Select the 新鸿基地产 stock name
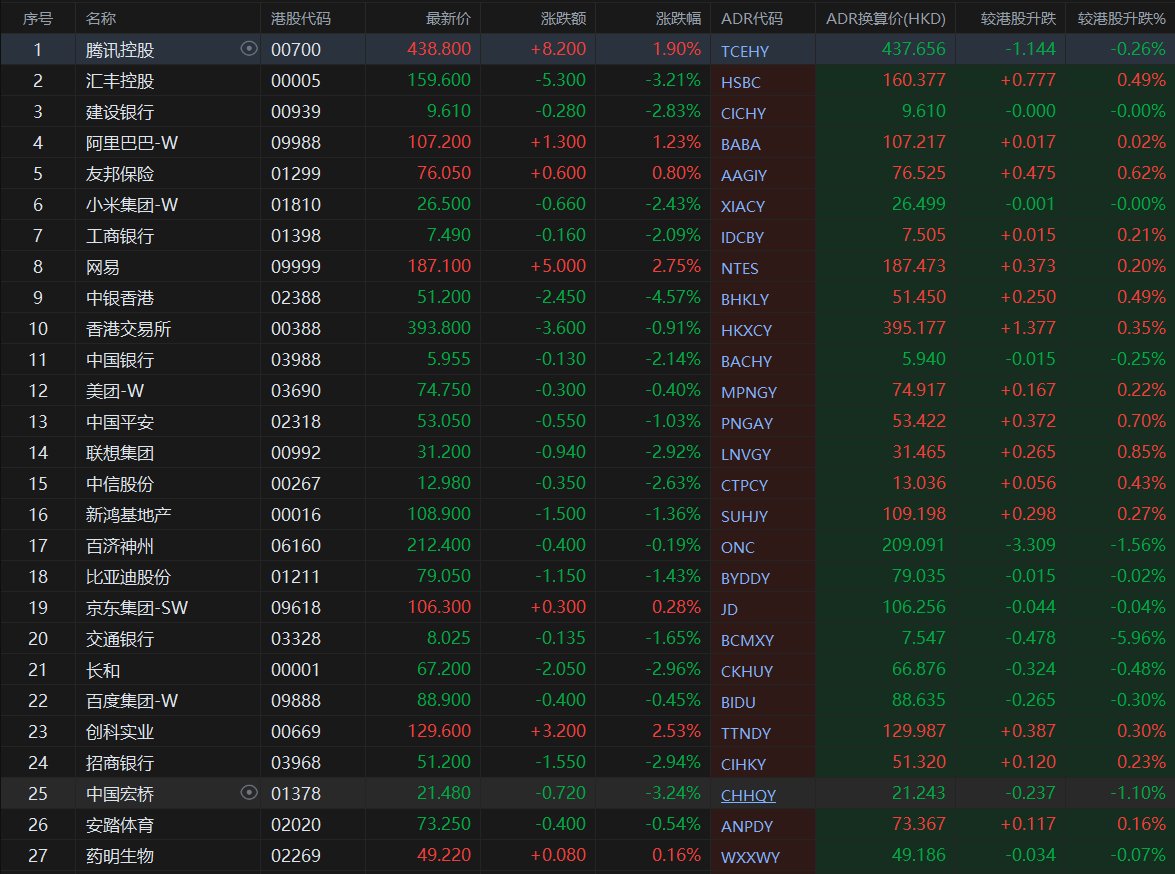 point(128,515)
